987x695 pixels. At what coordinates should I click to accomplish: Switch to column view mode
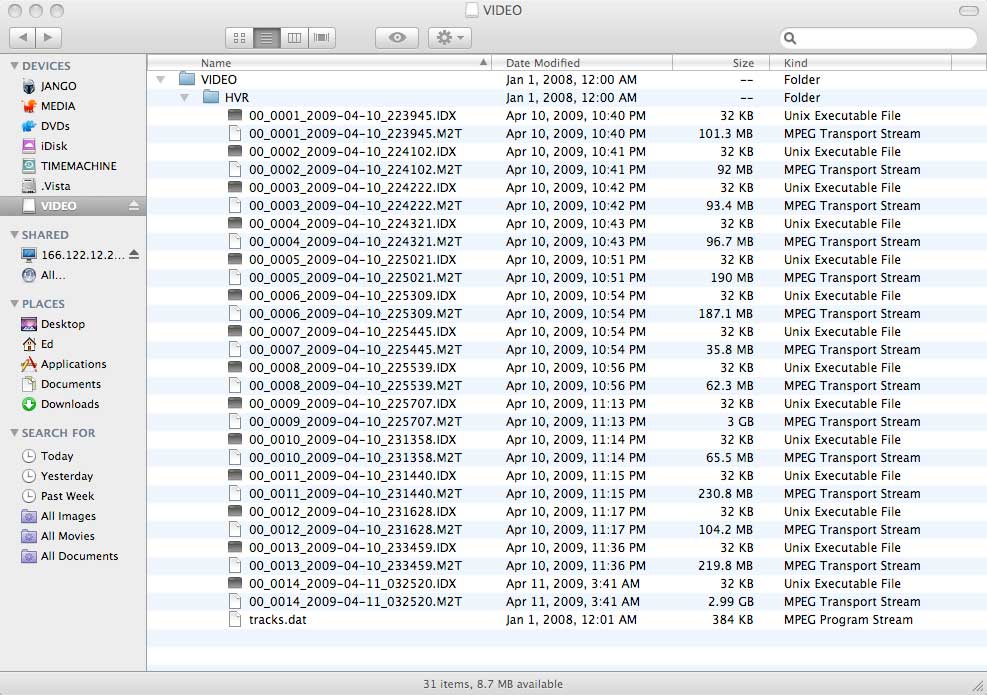click(294, 38)
